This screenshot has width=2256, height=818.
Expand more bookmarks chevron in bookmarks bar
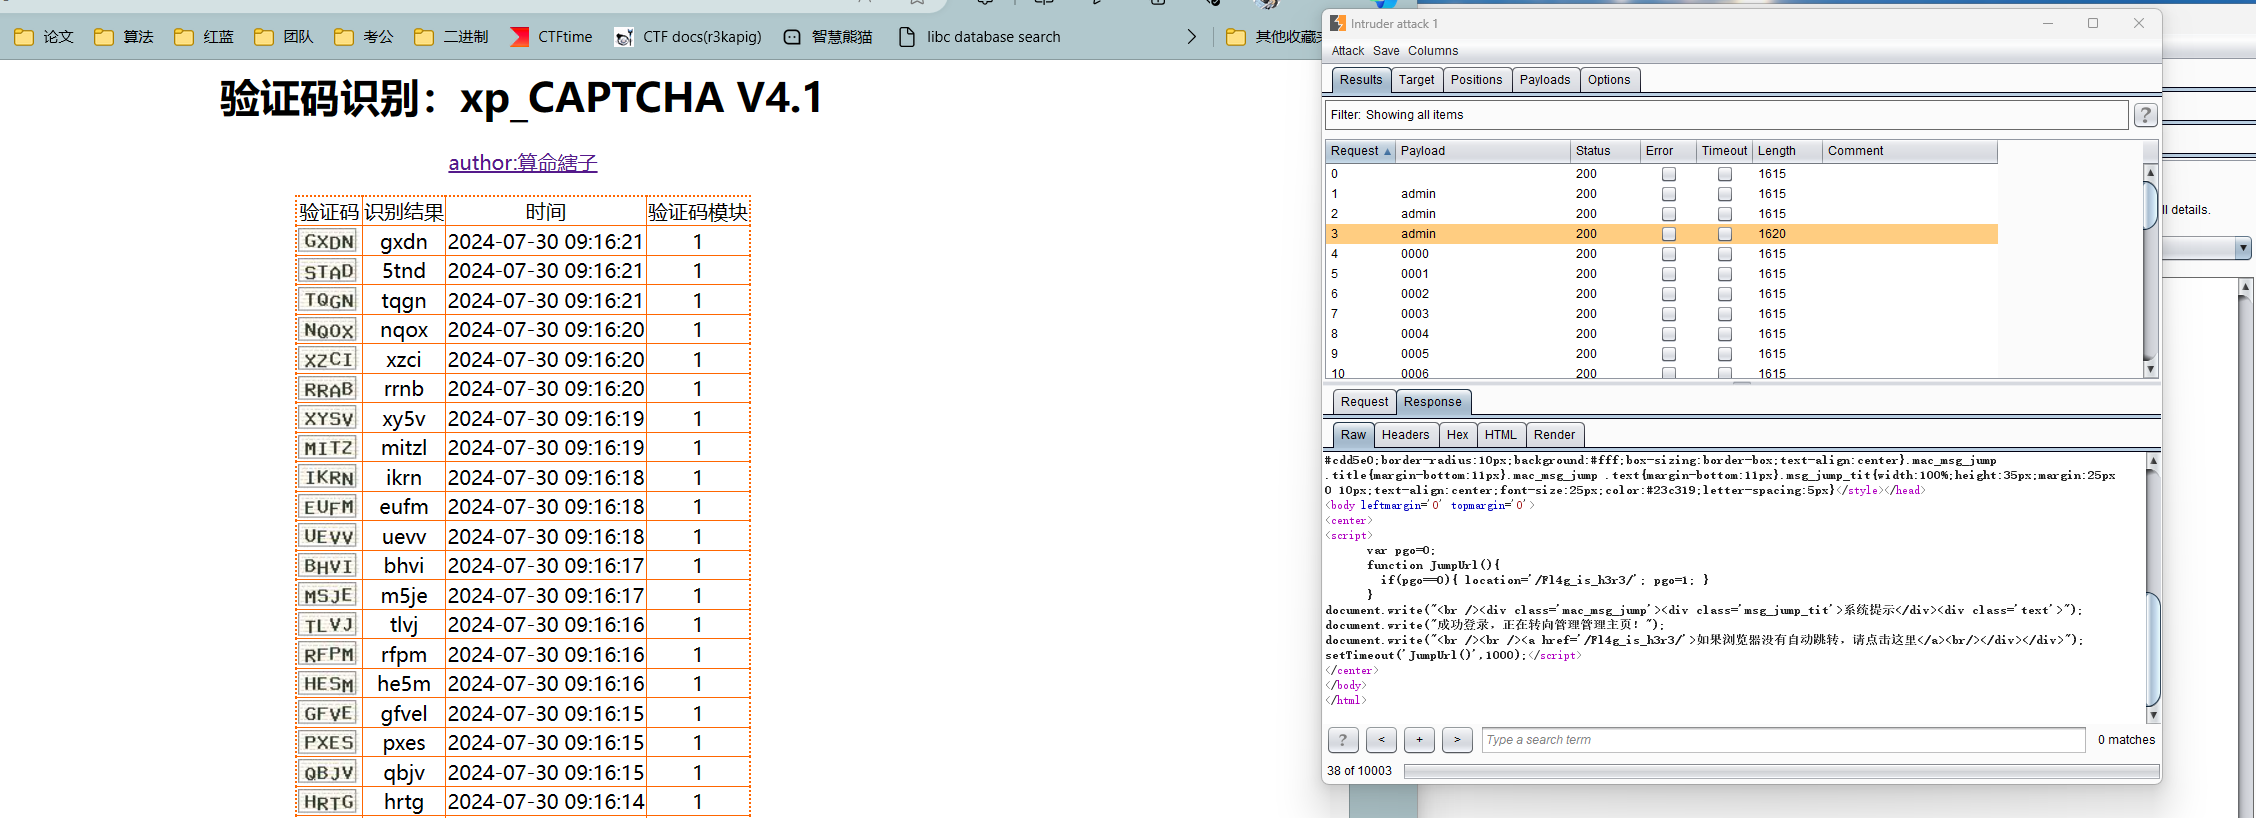[x=1191, y=37]
